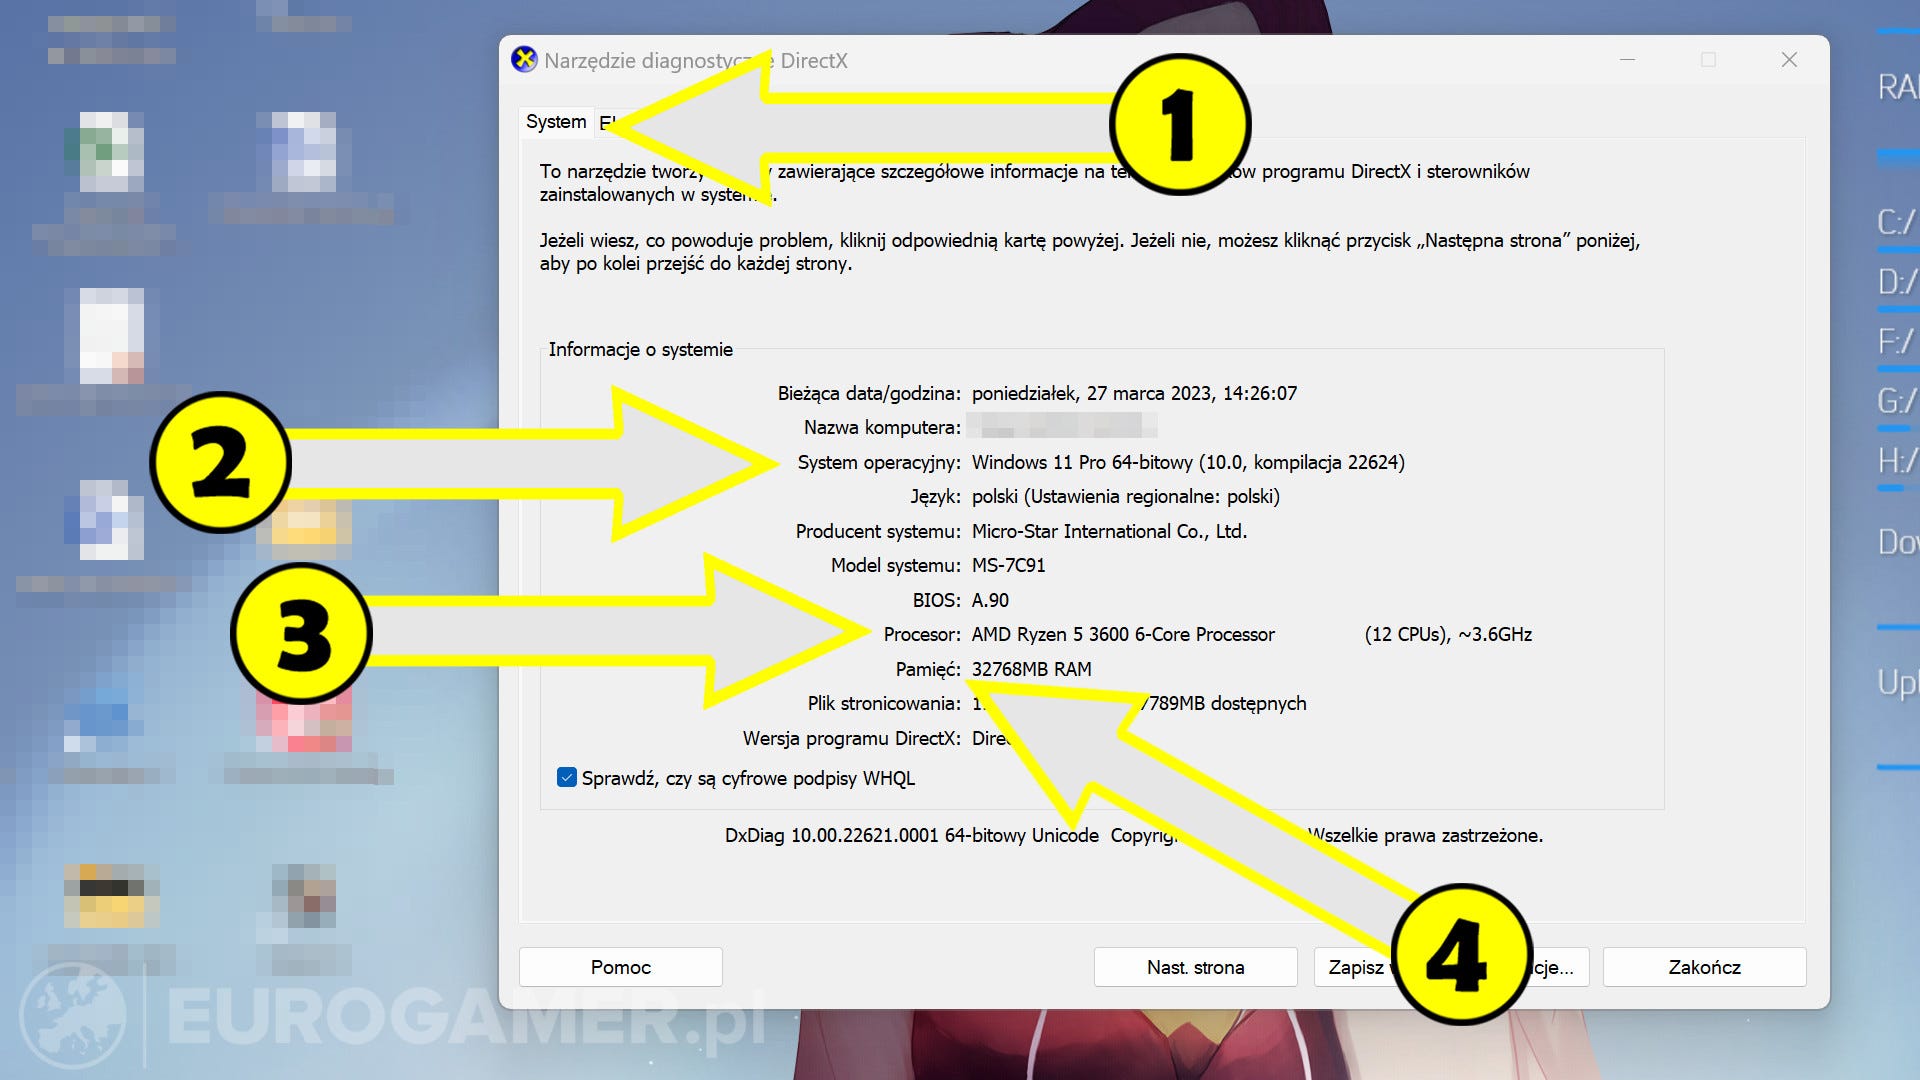Close the DirectX diagnostic window
1920x1080 pixels.
[x=1789, y=60]
